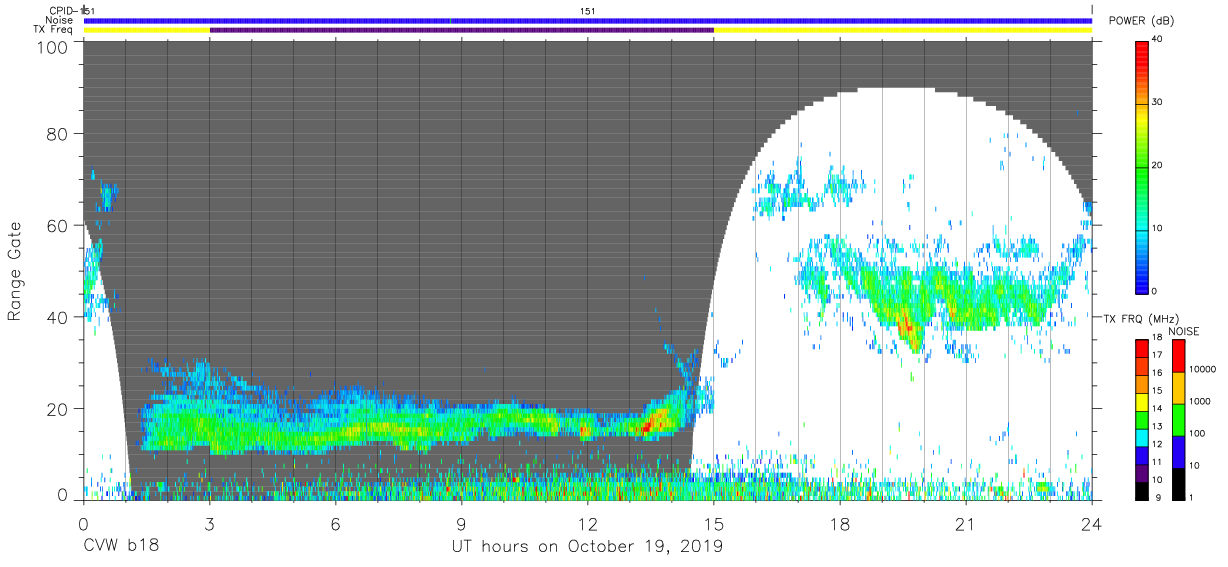
Task: Click the 40 tick on the power scale
Action: click(1159, 40)
